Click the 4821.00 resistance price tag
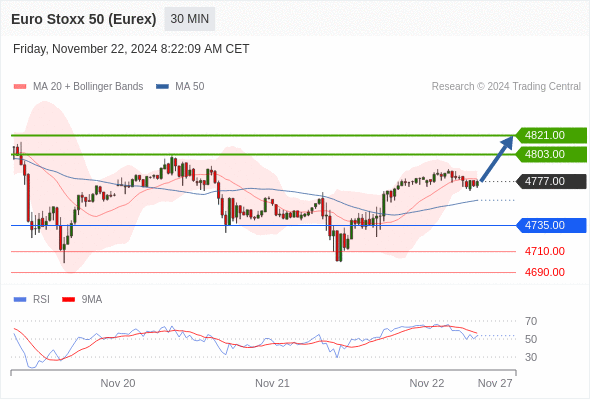The image size is (590, 400). (x=550, y=135)
